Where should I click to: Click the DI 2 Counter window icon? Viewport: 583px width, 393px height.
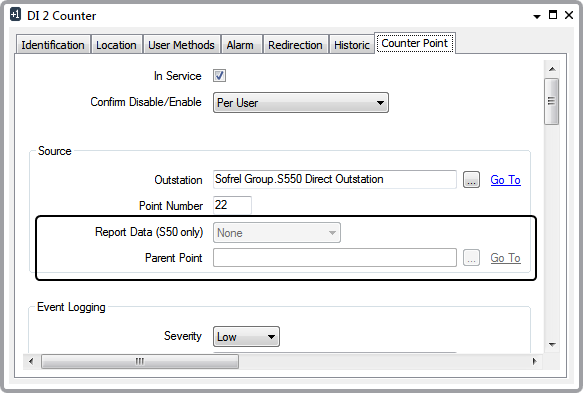15,15
